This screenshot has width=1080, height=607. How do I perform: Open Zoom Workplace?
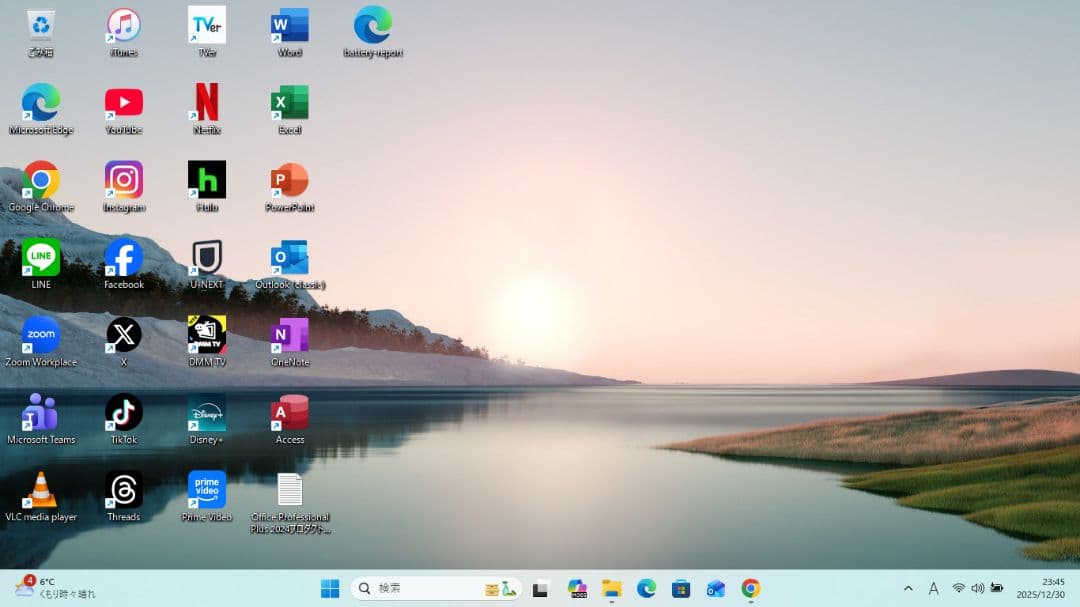[x=40, y=334]
